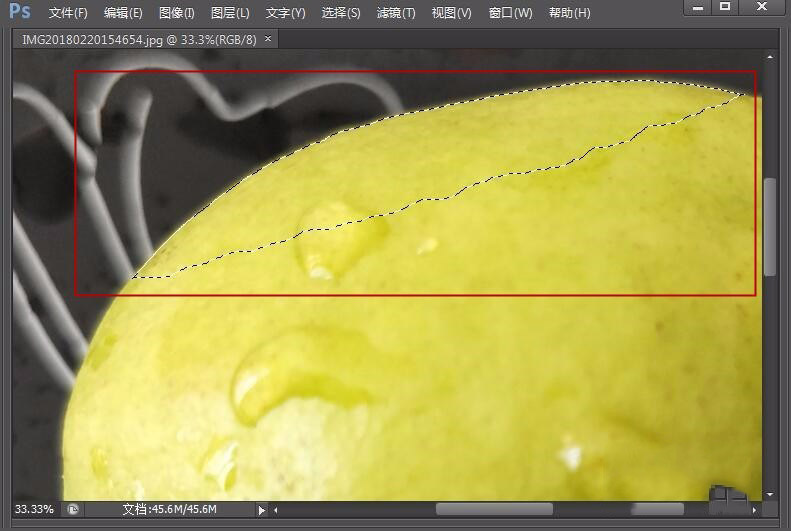Open the 文字(Y) menu
Viewport: 791px width, 531px height.
point(285,13)
